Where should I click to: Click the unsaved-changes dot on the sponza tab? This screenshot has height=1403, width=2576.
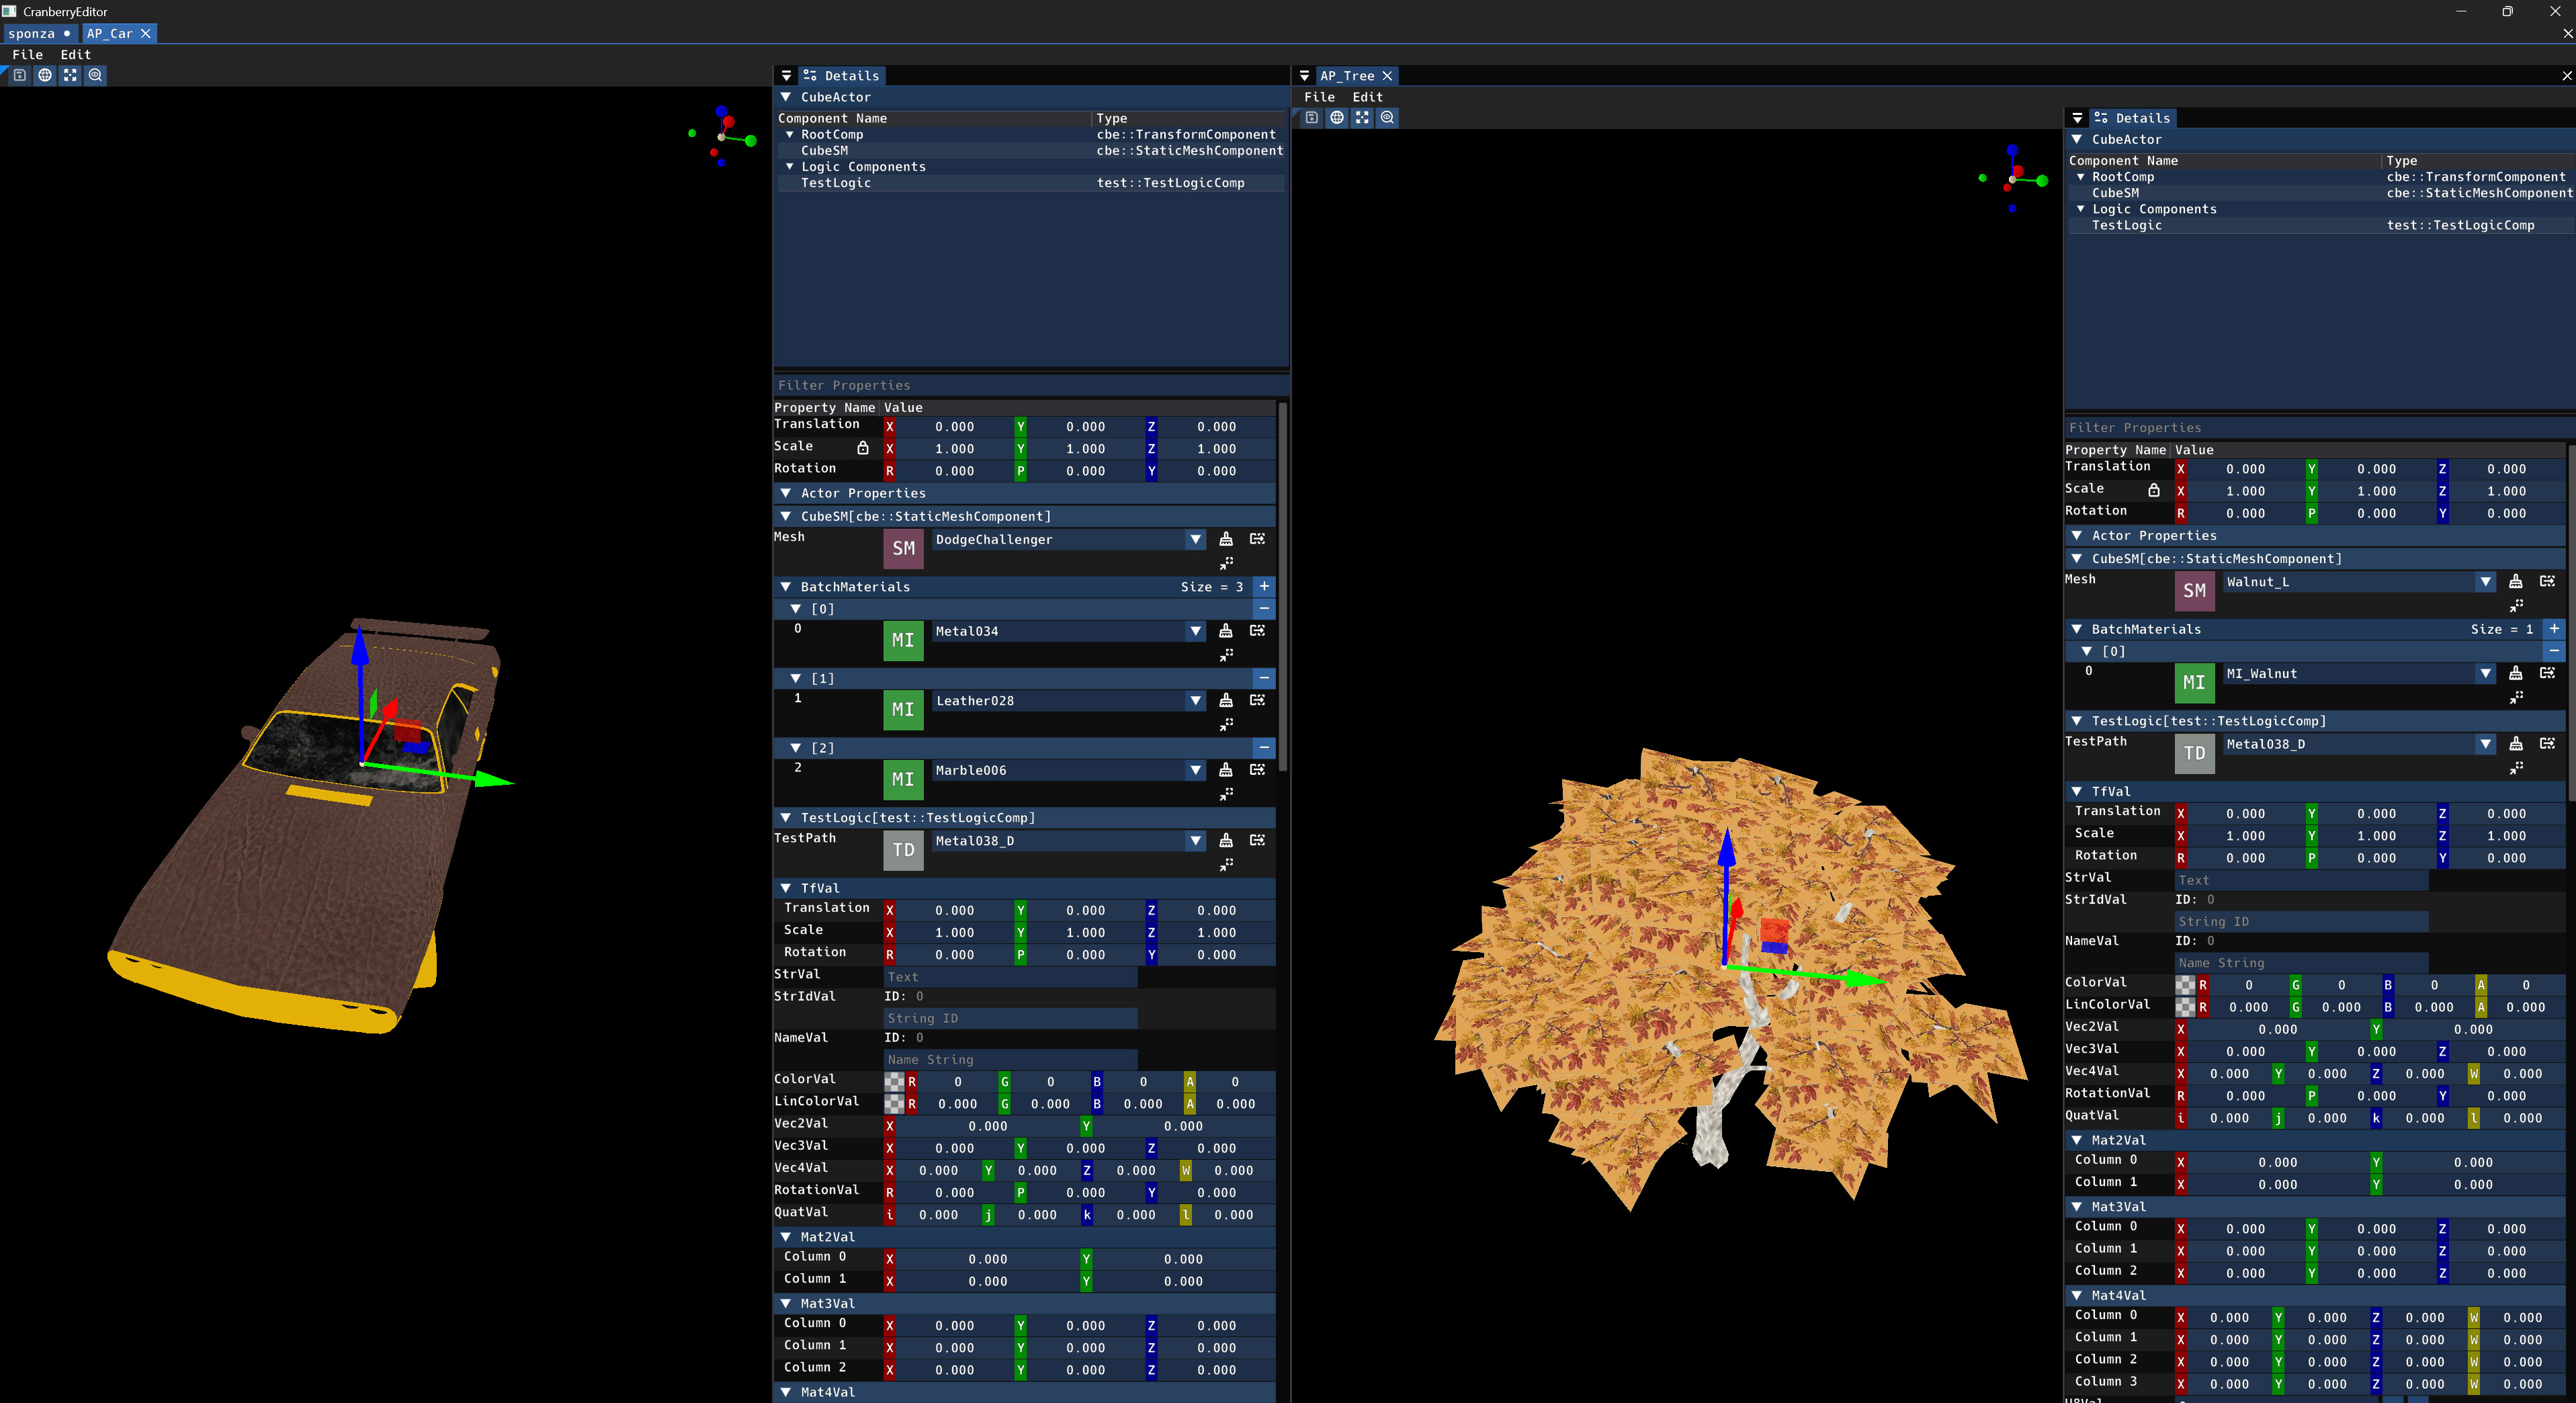tap(66, 33)
